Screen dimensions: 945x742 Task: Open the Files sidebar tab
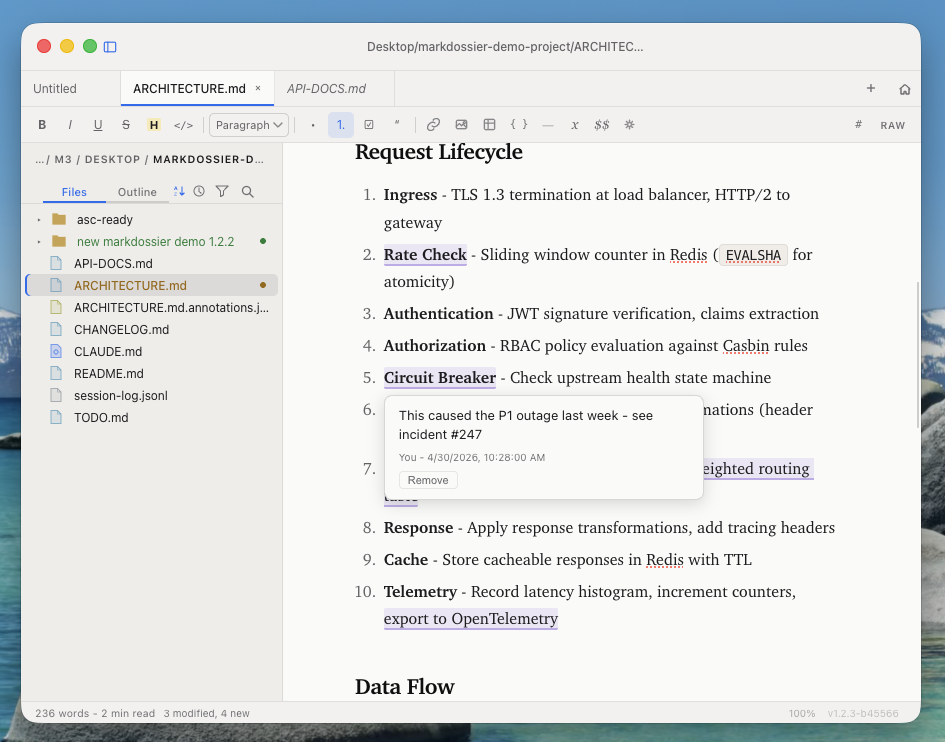[74, 192]
